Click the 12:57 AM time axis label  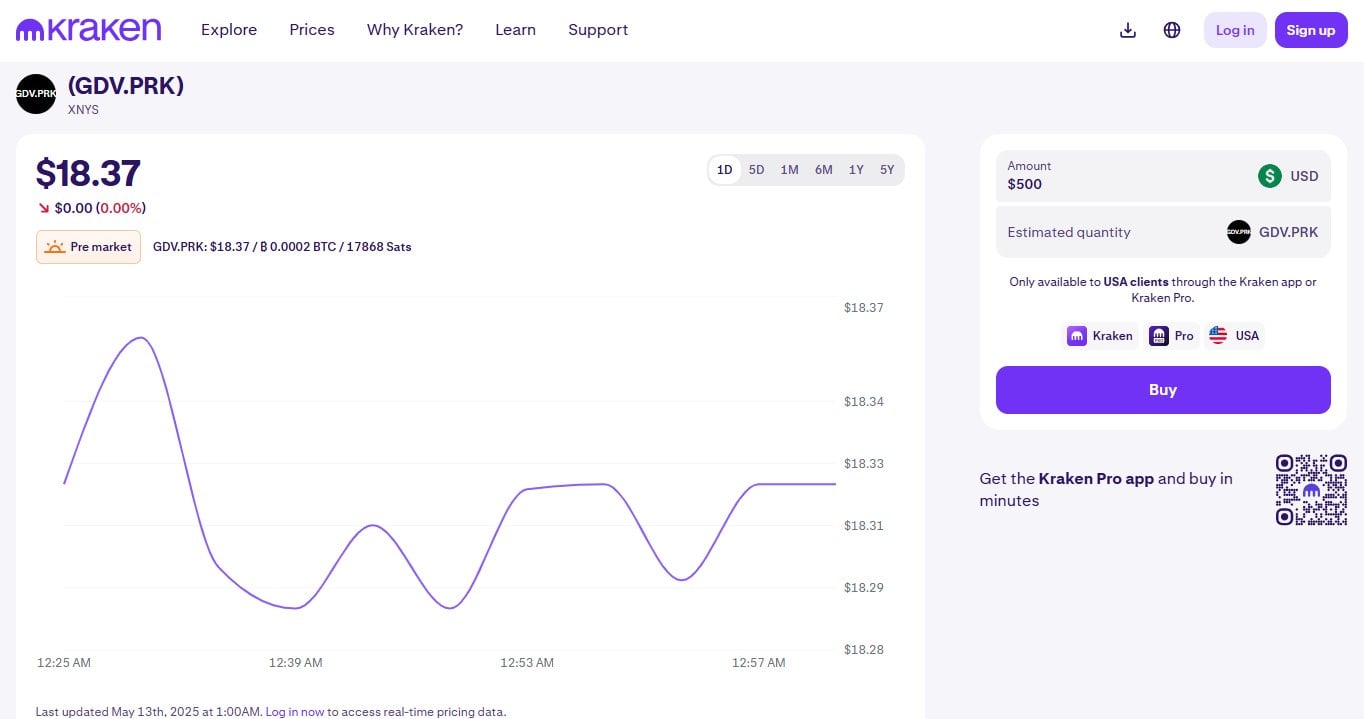(759, 663)
